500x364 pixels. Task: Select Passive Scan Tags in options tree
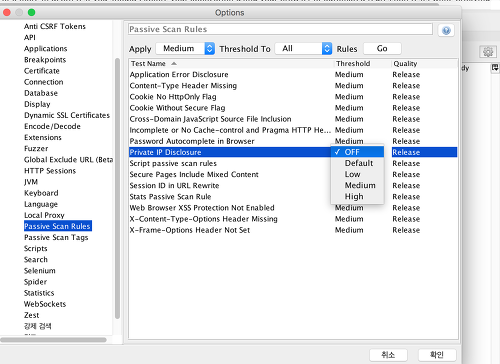pos(56,237)
